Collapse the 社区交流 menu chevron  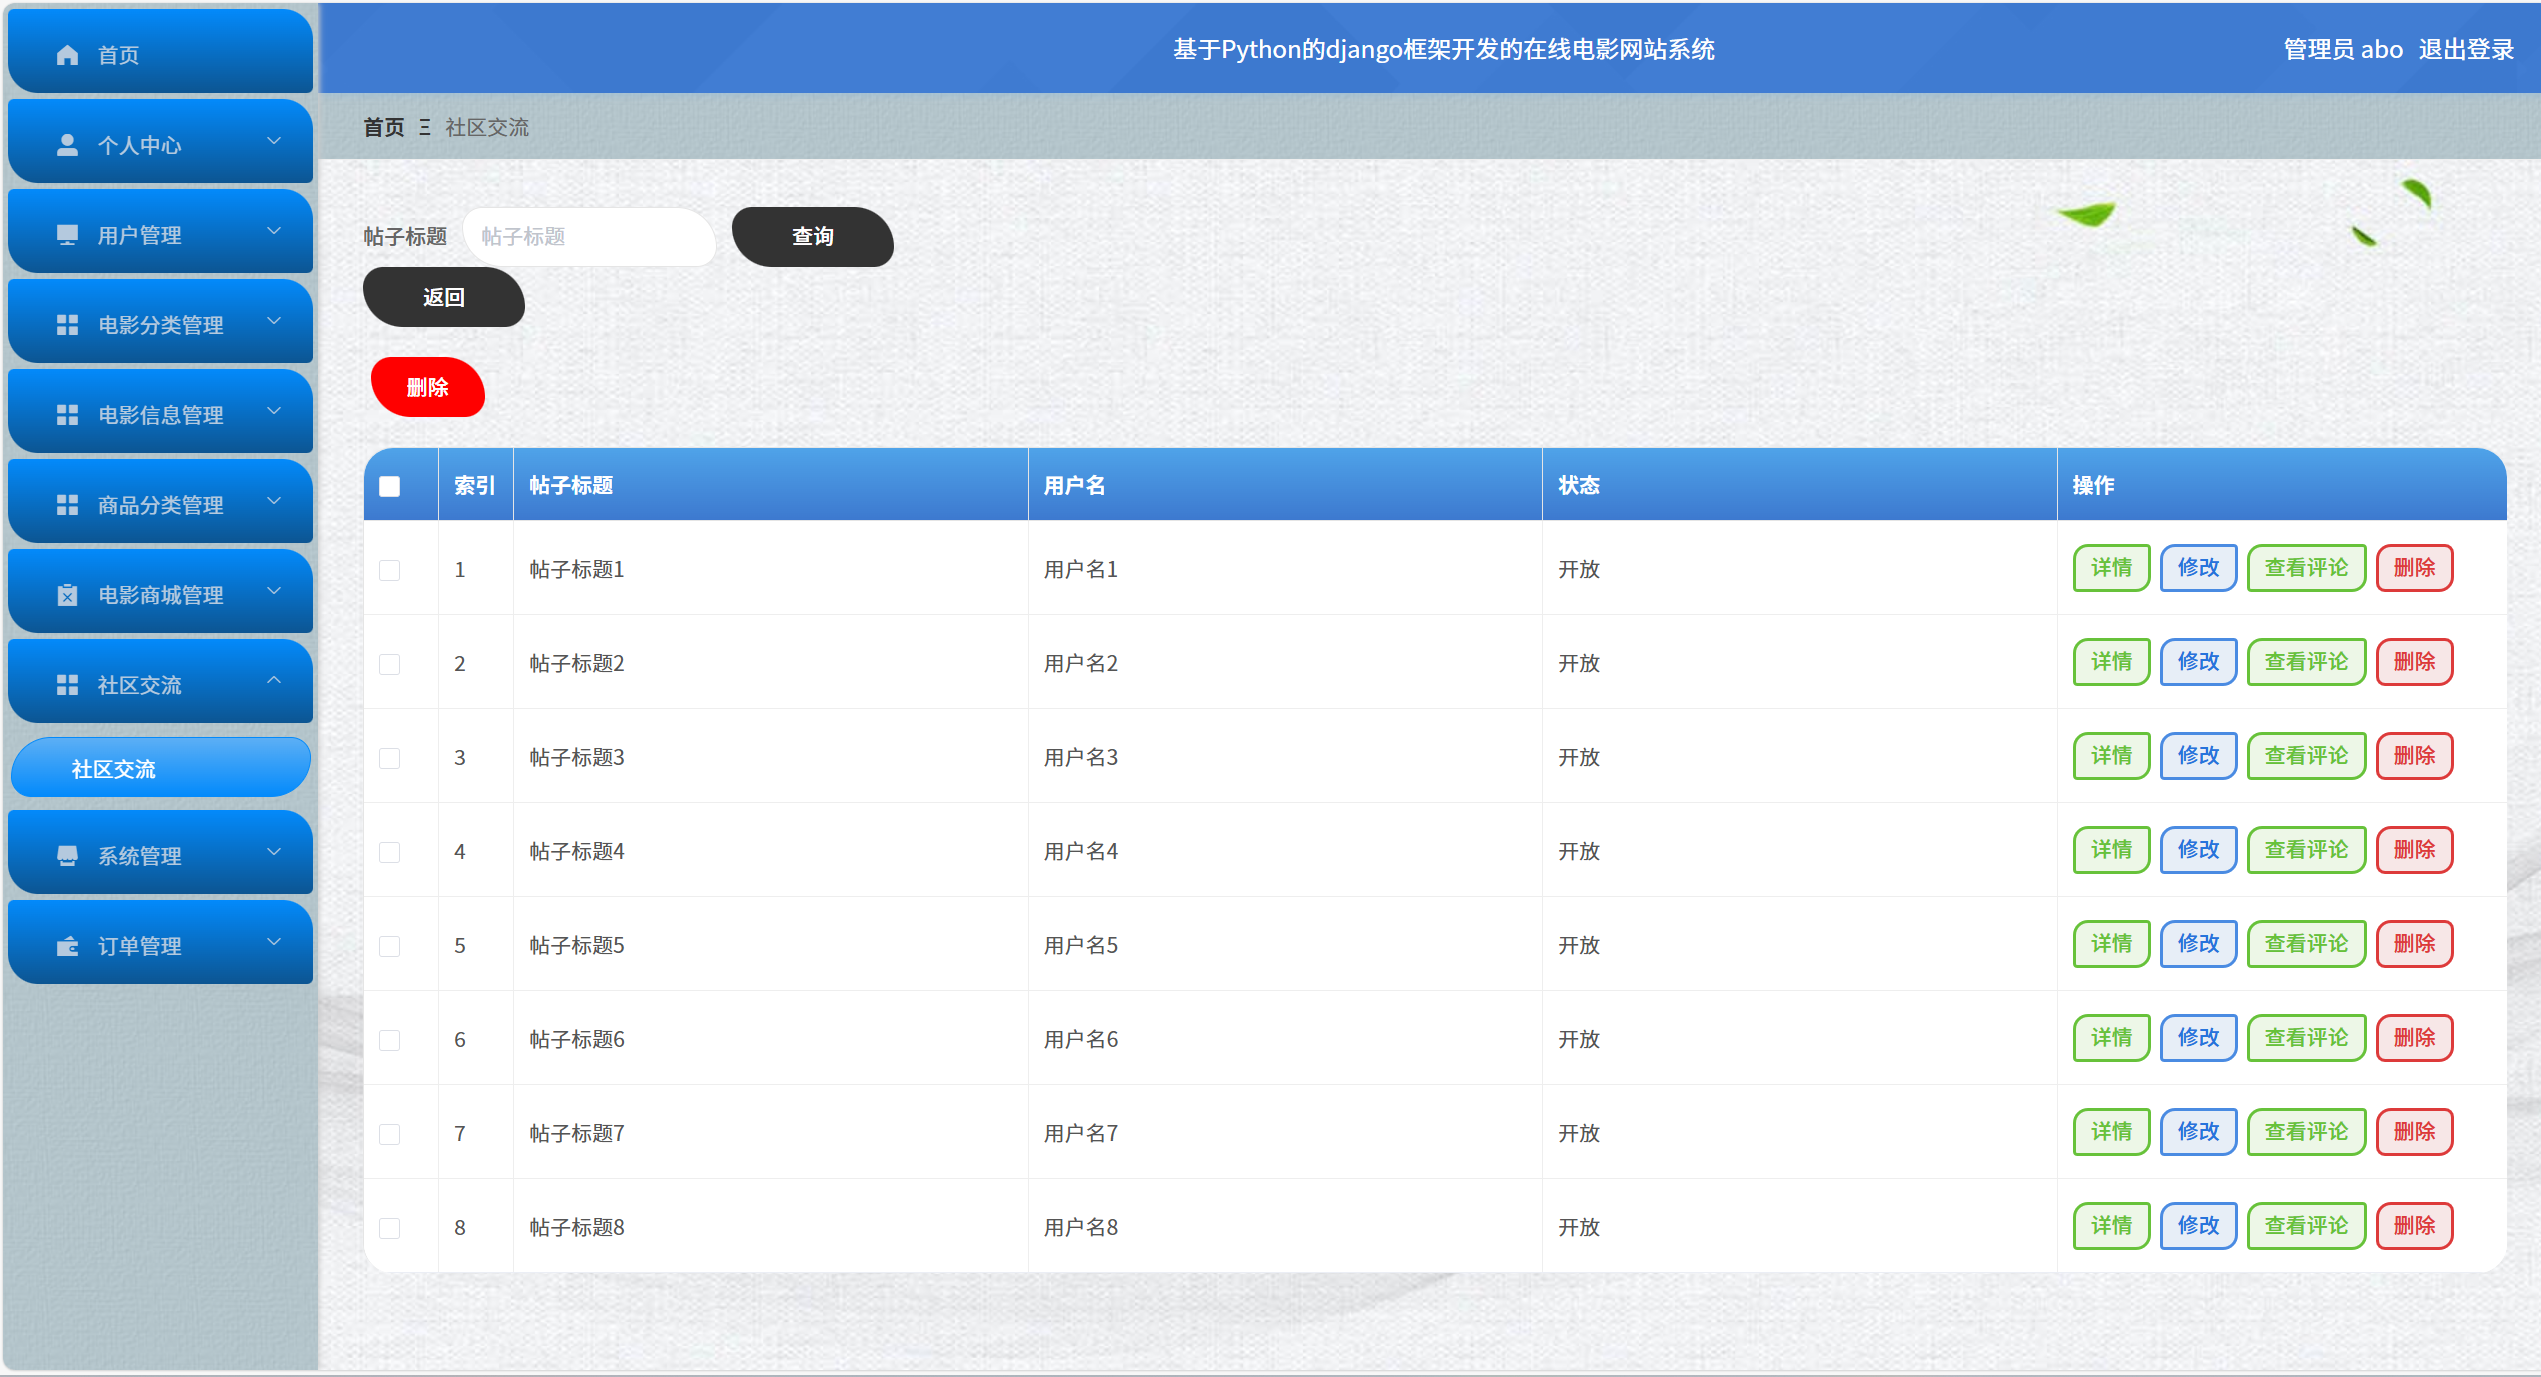(x=274, y=682)
